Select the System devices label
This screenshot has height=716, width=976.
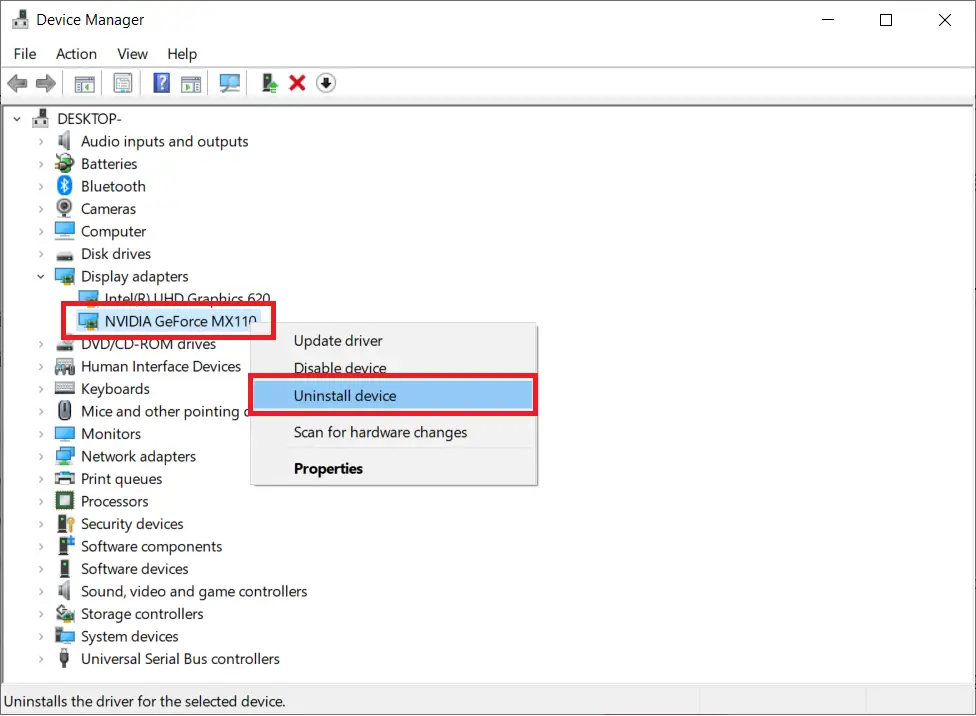[129, 636]
